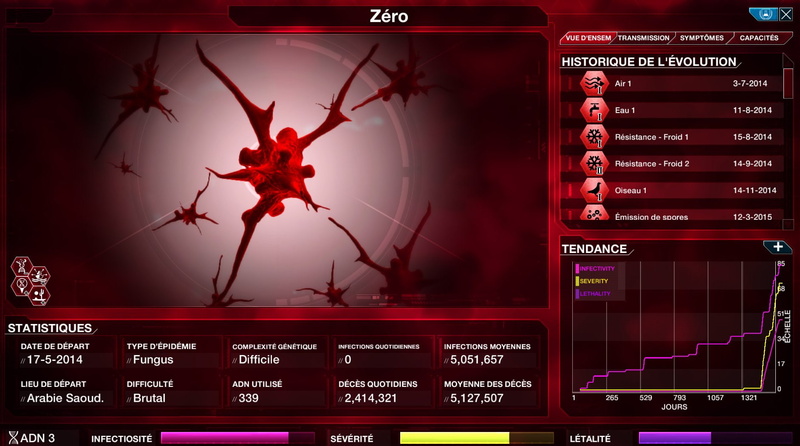Click the top gene hexagon icon with rising figure
800x446 pixels.
click(x=22, y=266)
